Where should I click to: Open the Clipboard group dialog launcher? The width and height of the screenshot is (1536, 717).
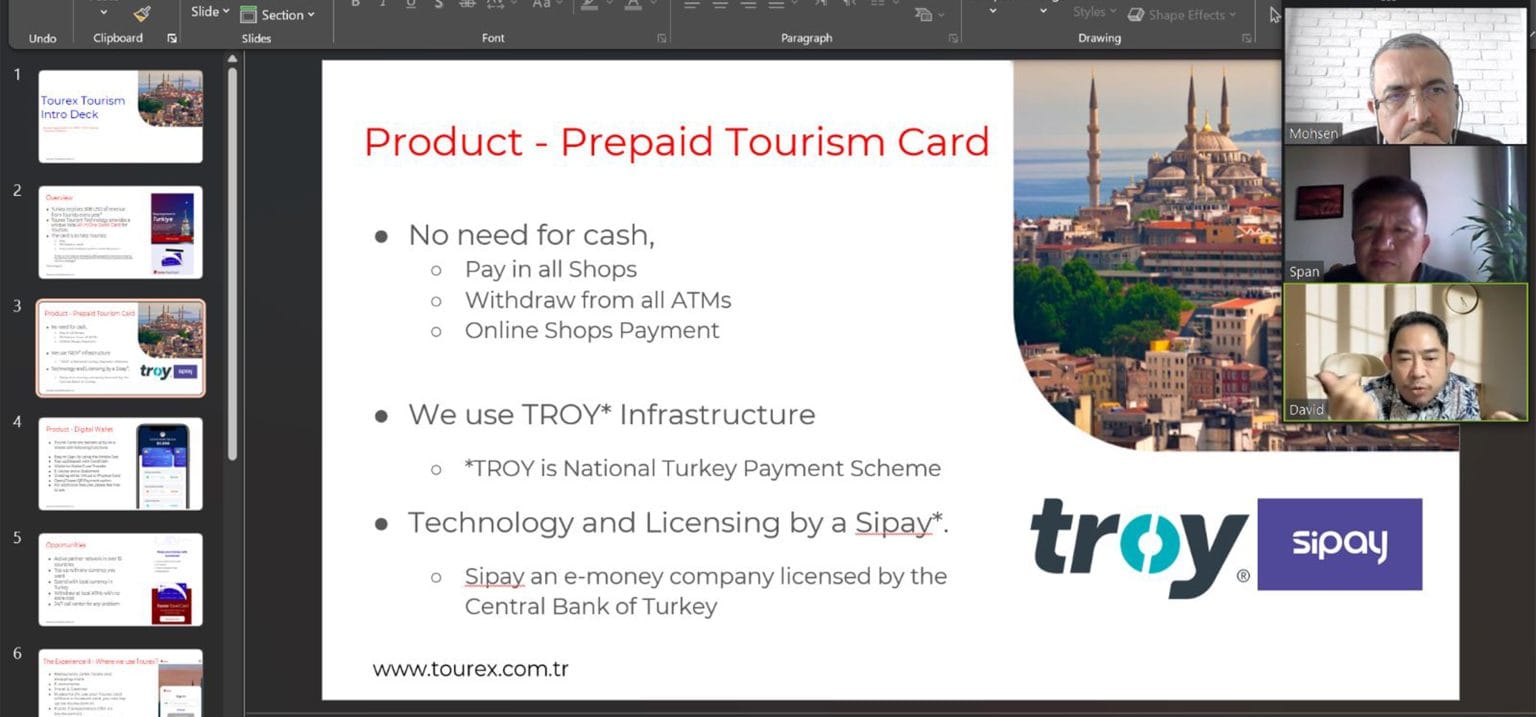(x=172, y=38)
